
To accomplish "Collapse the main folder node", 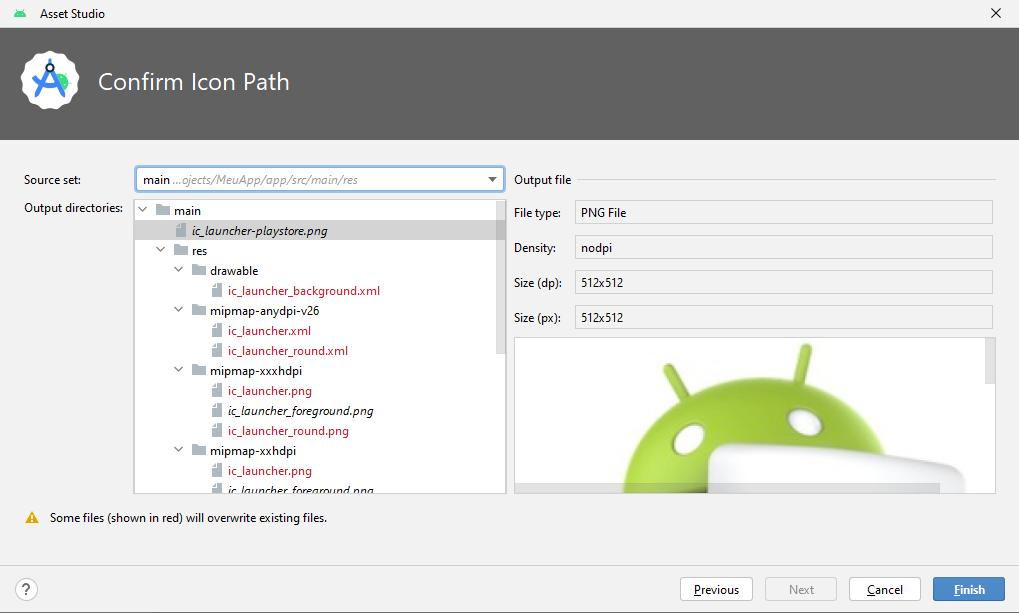I will coord(143,211).
